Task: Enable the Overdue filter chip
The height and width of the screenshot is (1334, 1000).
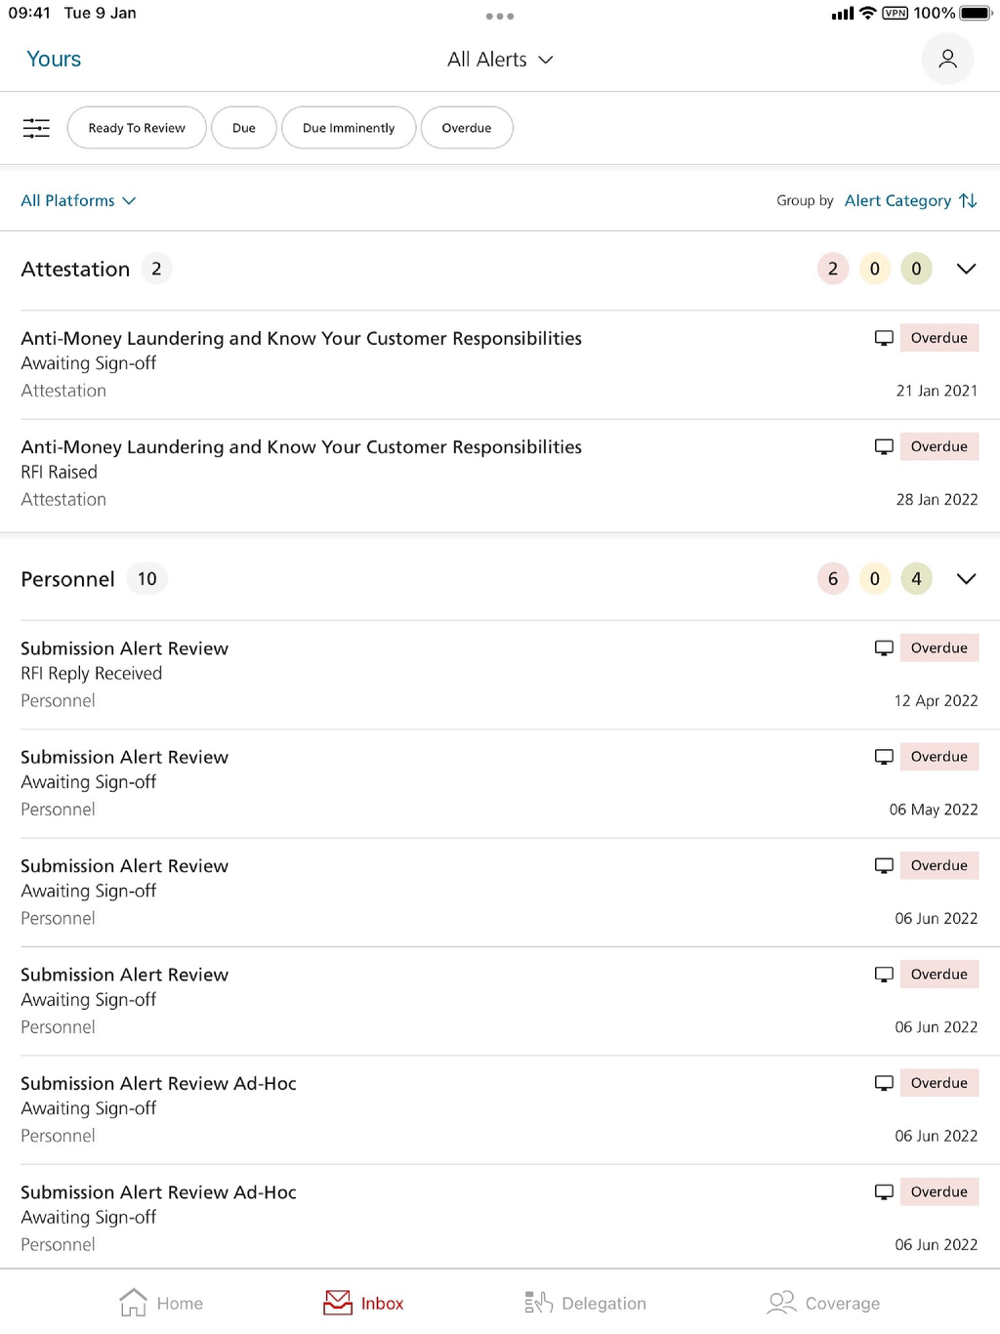Action: pyautogui.click(x=466, y=128)
